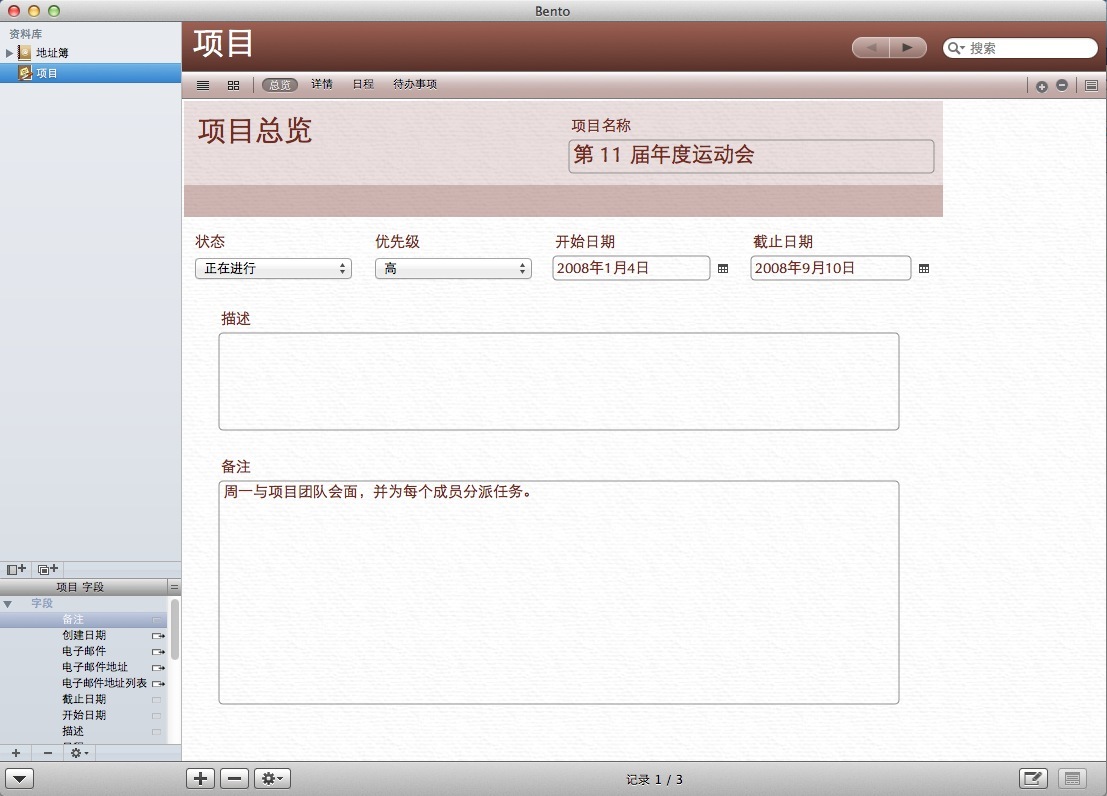Open the 优先级 dropdown showing 高

[x=453, y=268]
